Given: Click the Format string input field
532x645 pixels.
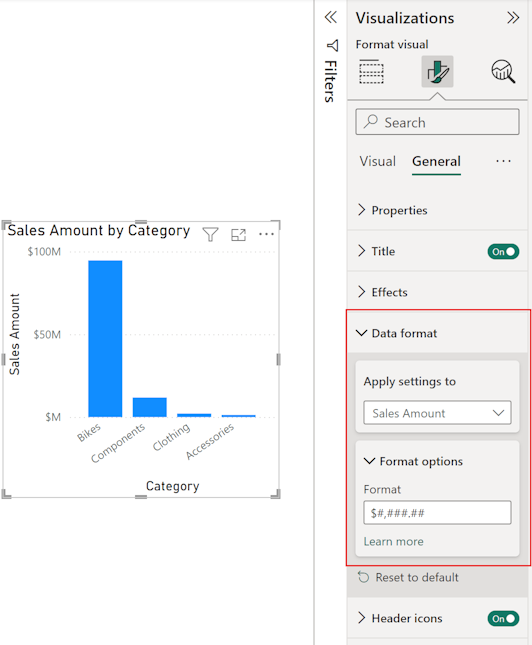Looking at the screenshot, I should (437, 513).
